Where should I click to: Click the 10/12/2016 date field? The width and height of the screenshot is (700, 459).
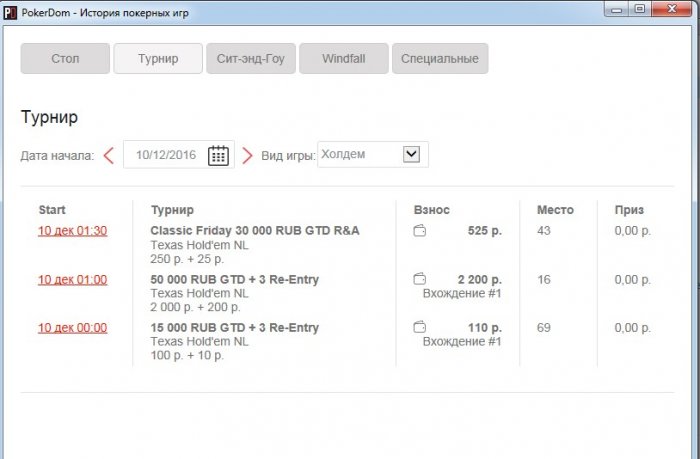(x=179, y=155)
